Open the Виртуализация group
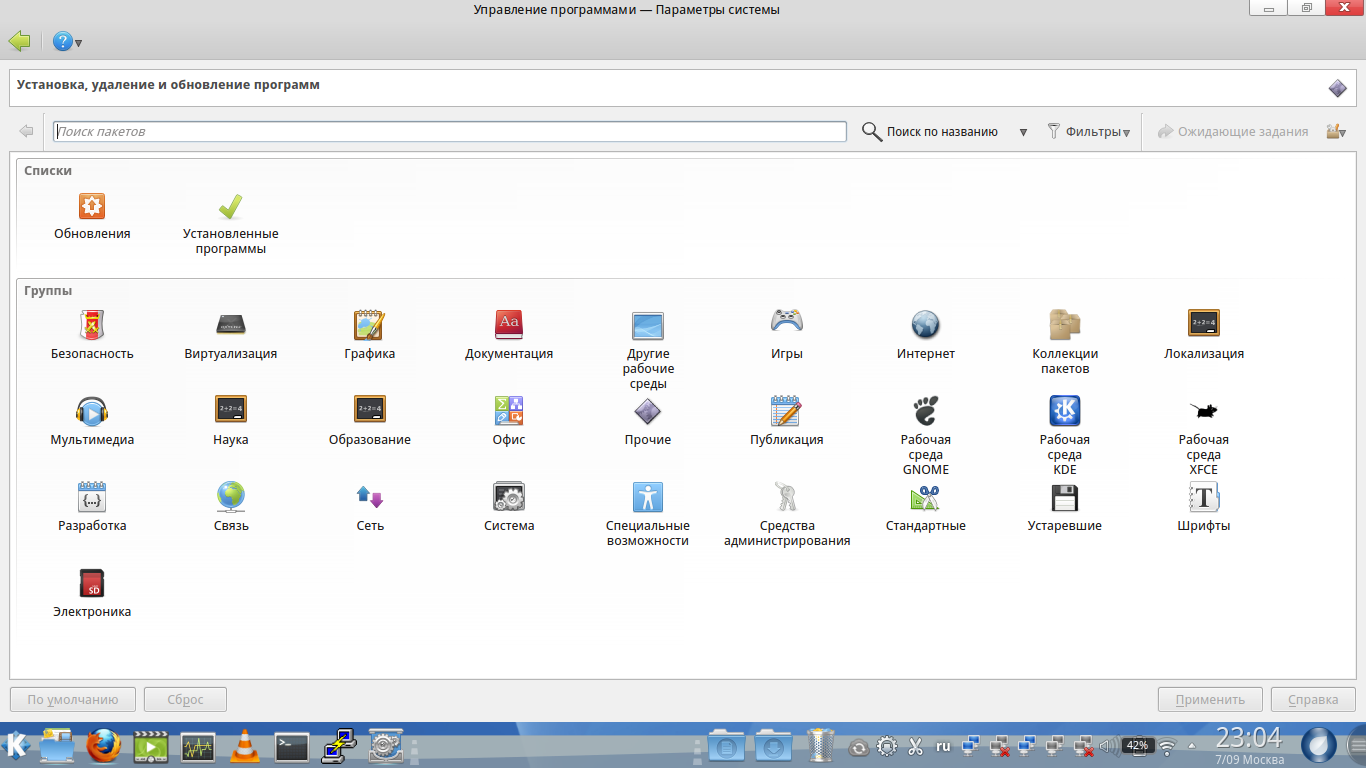Screen dimensions: 1366x768 tap(231, 335)
